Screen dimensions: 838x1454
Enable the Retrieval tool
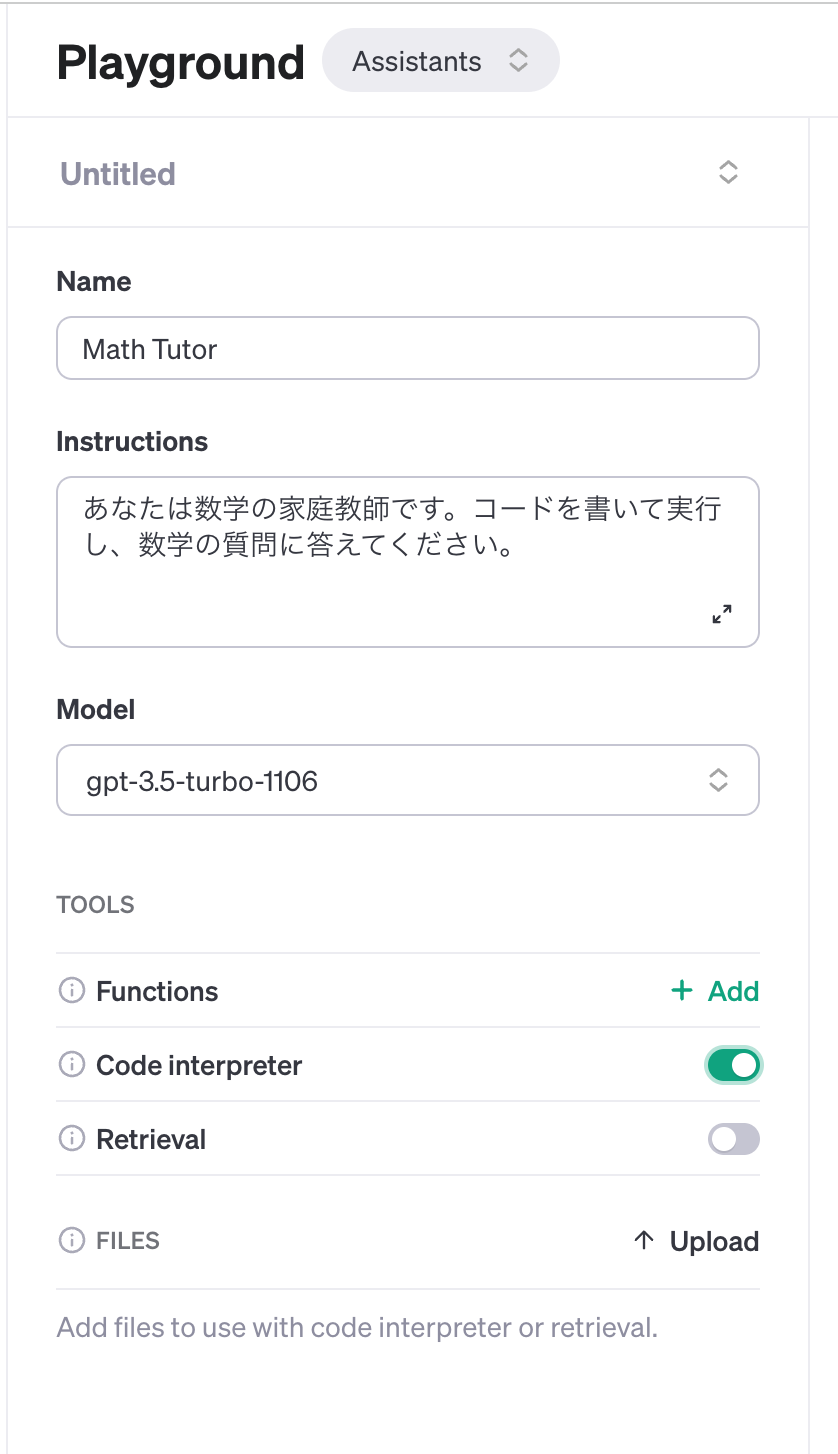tap(733, 1139)
